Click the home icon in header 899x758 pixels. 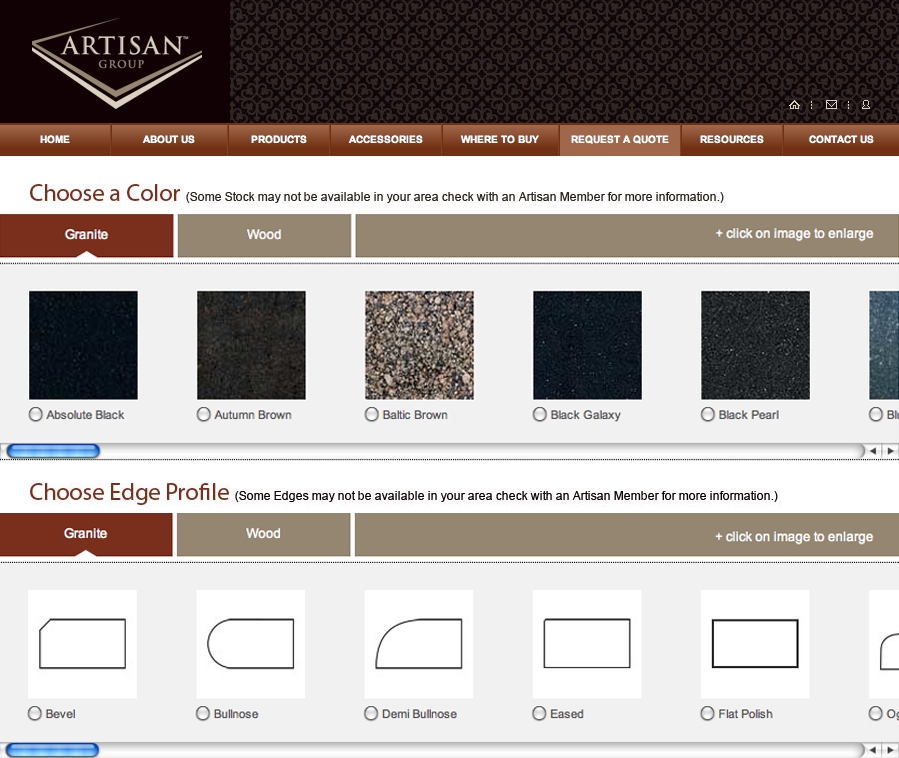(x=794, y=104)
